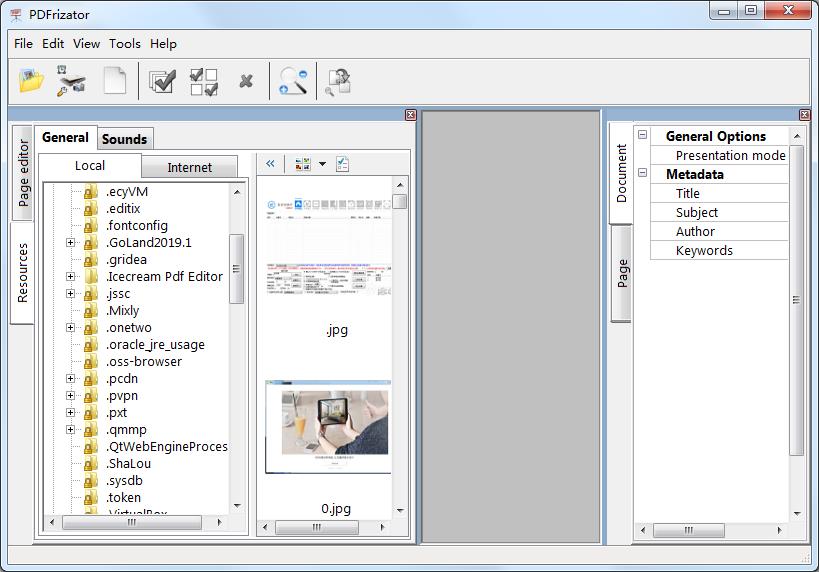This screenshot has height=572, width=819.
Task: Select the .ShaLou folder
Action: [x=128, y=463]
